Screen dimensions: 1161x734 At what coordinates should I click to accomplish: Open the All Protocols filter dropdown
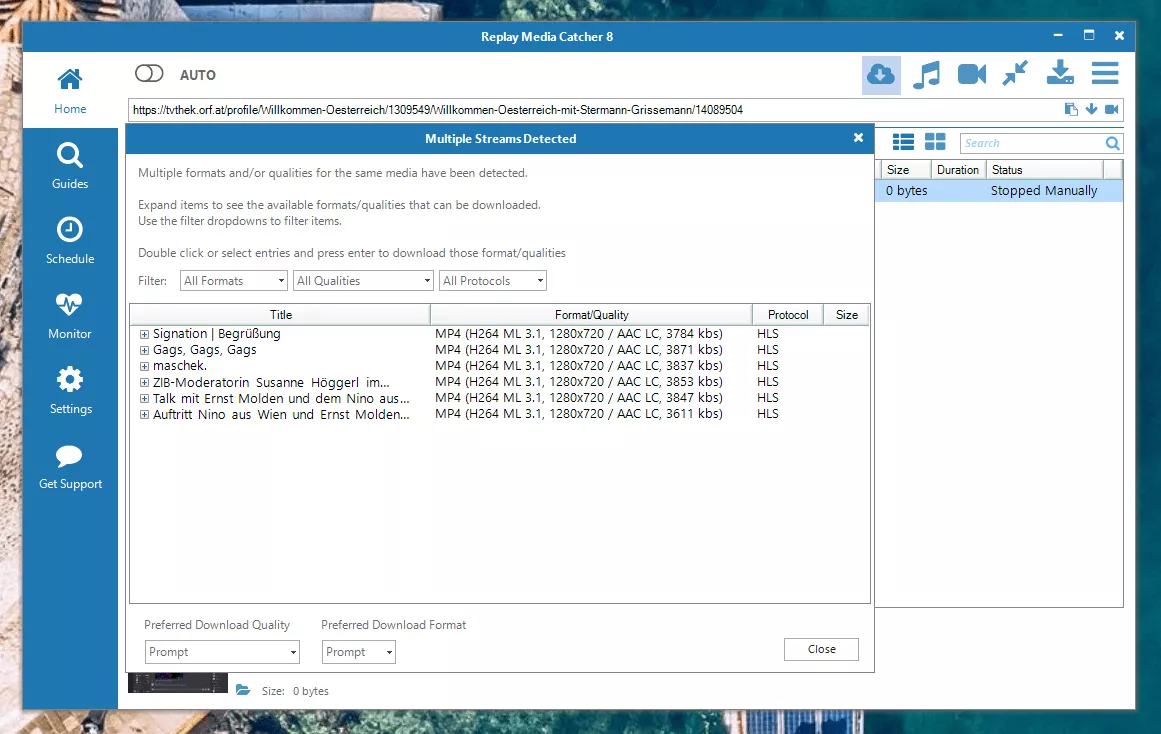tap(492, 281)
